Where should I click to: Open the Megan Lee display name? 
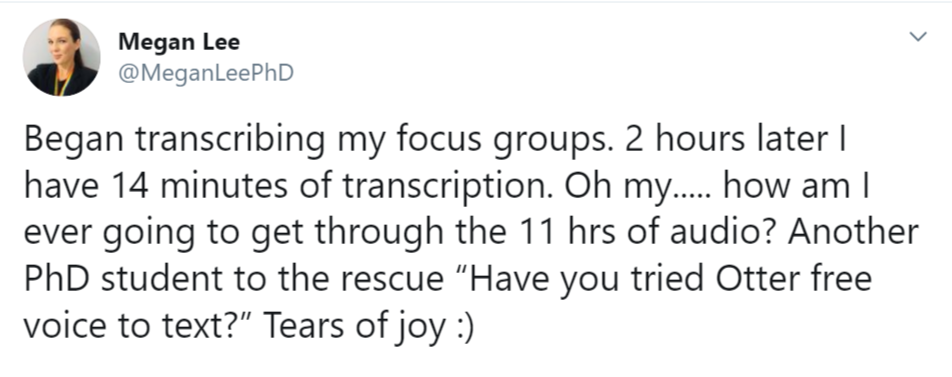click(178, 42)
